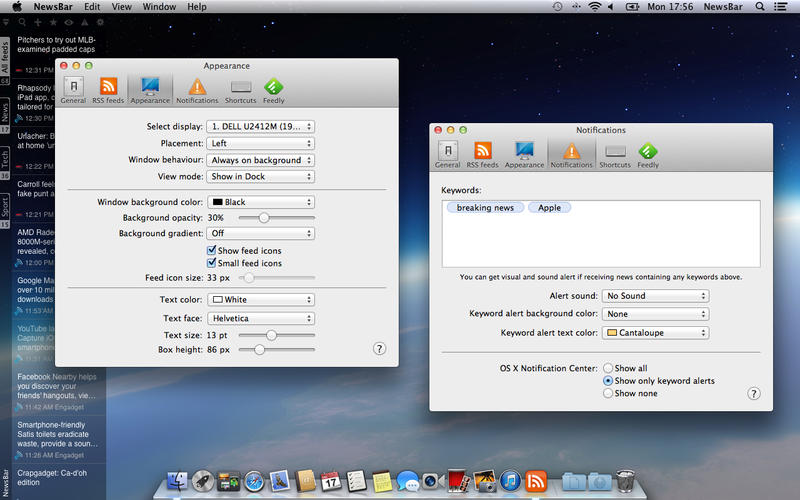Viewport: 800px width, 500px height.
Task: Click the Apple keyword token
Action: coord(549,208)
